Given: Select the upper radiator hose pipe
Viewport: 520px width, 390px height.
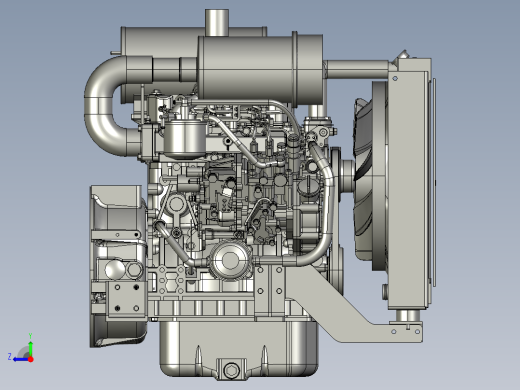Looking at the screenshot, I should point(357,69).
